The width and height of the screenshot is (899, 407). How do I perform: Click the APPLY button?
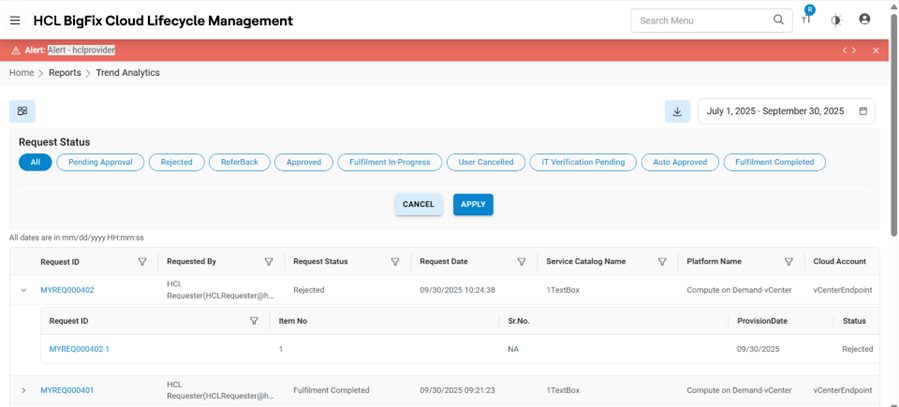click(x=473, y=205)
